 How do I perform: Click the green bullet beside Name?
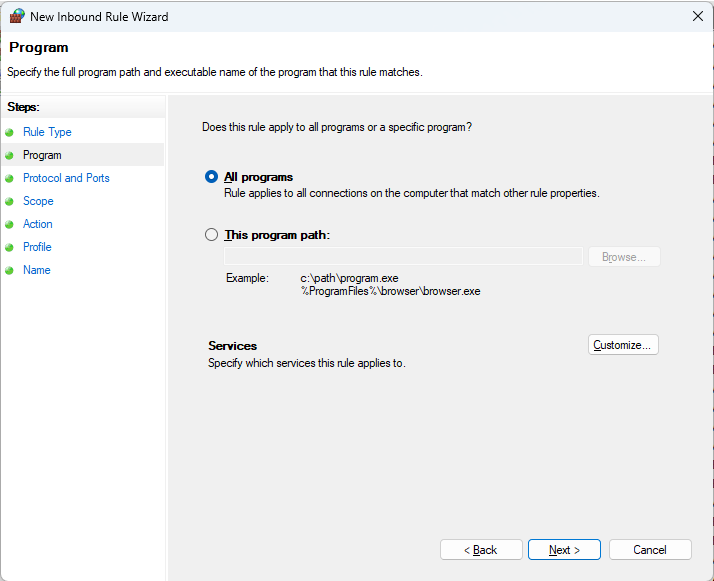click(x=10, y=270)
